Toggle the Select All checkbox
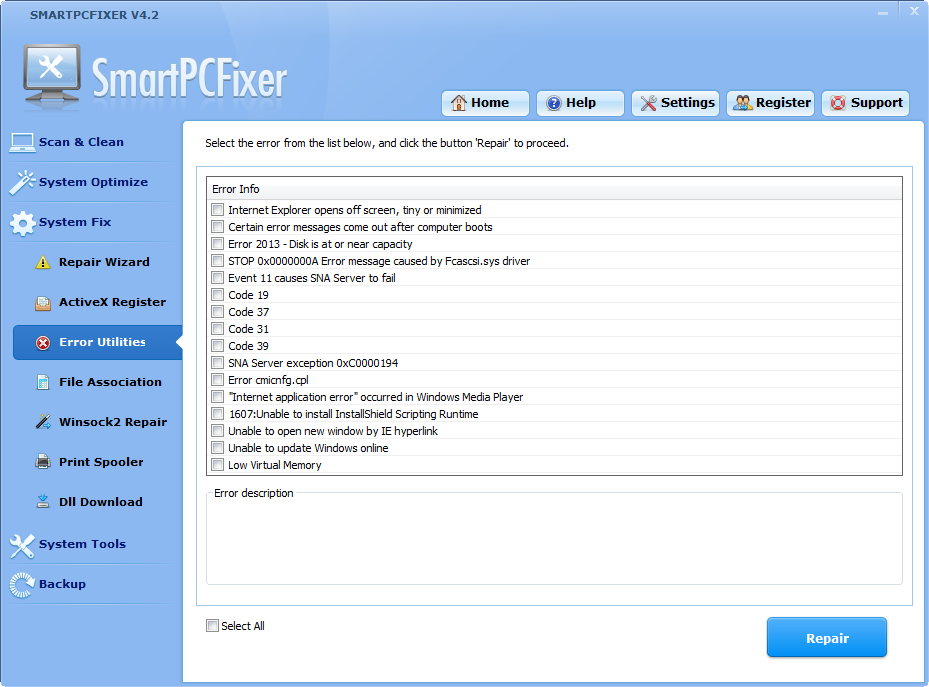 point(212,625)
